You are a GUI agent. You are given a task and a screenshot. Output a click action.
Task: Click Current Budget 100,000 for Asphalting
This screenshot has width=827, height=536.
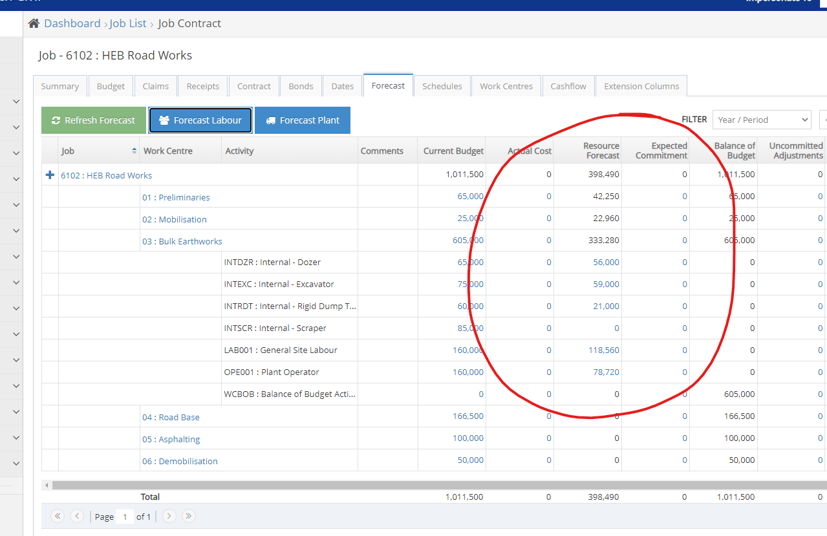[x=468, y=438]
